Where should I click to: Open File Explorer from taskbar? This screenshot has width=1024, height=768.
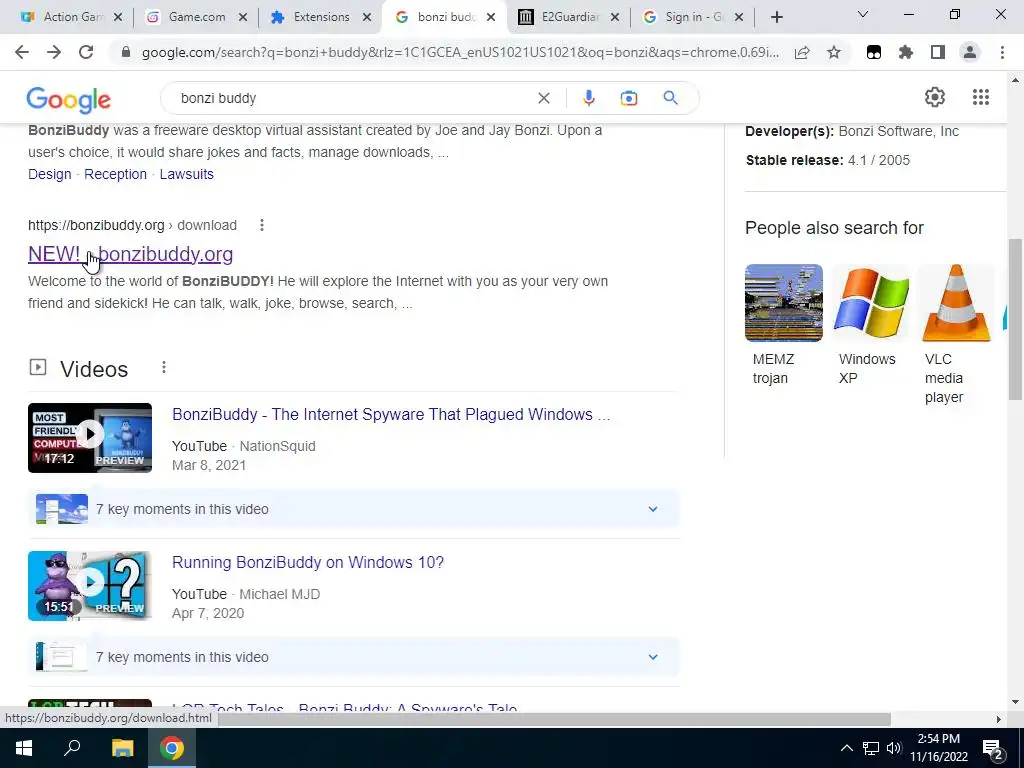pyautogui.click(x=122, y=748)
